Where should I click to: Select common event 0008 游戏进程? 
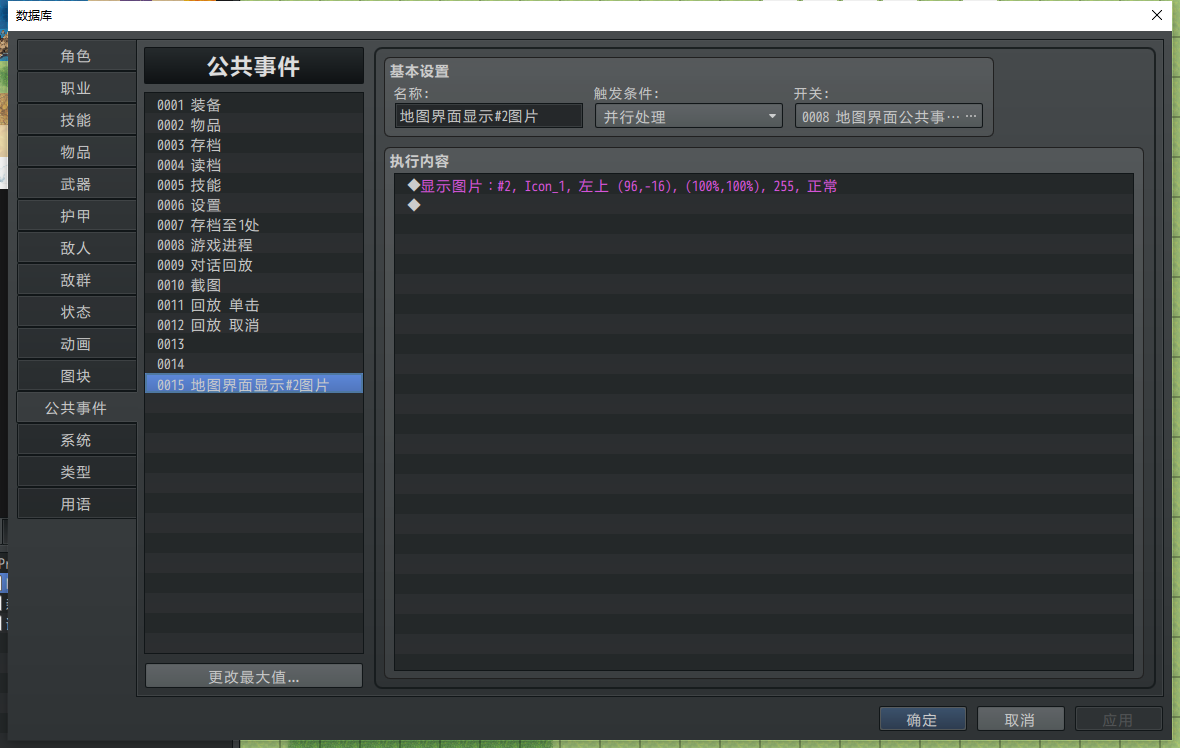pos(254,245)
